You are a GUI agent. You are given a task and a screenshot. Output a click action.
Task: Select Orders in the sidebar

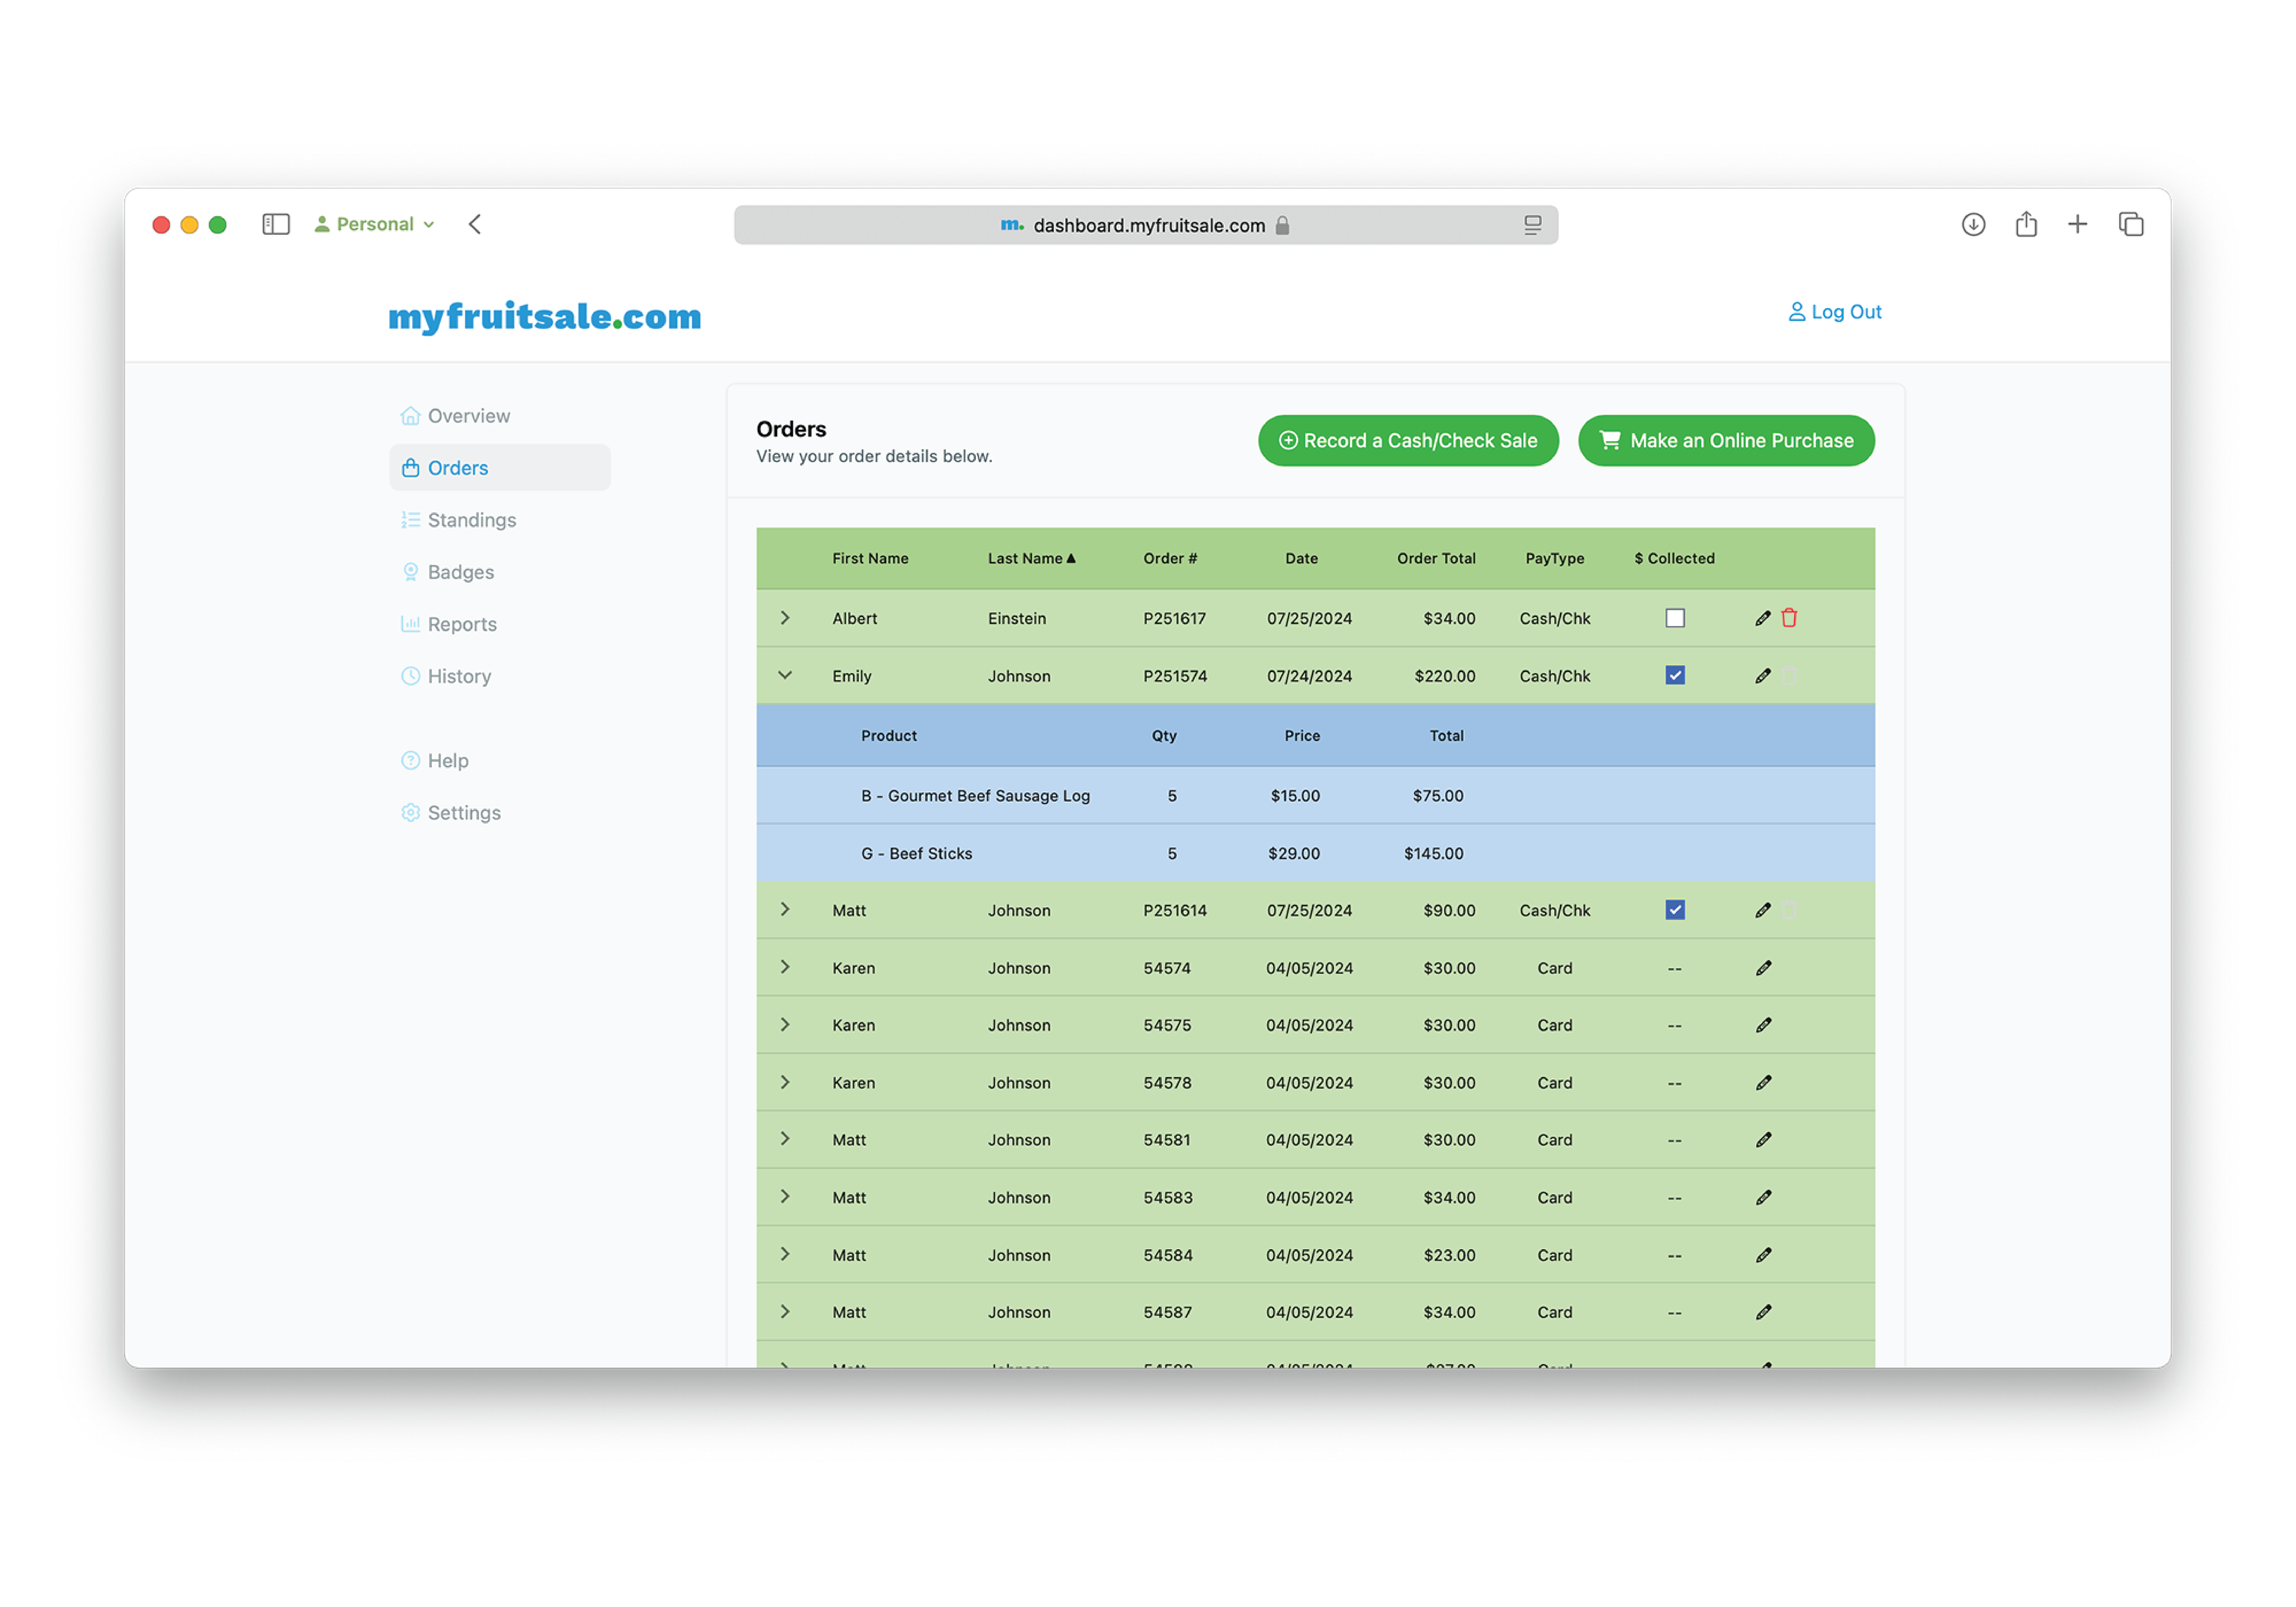tap(499, 467)
